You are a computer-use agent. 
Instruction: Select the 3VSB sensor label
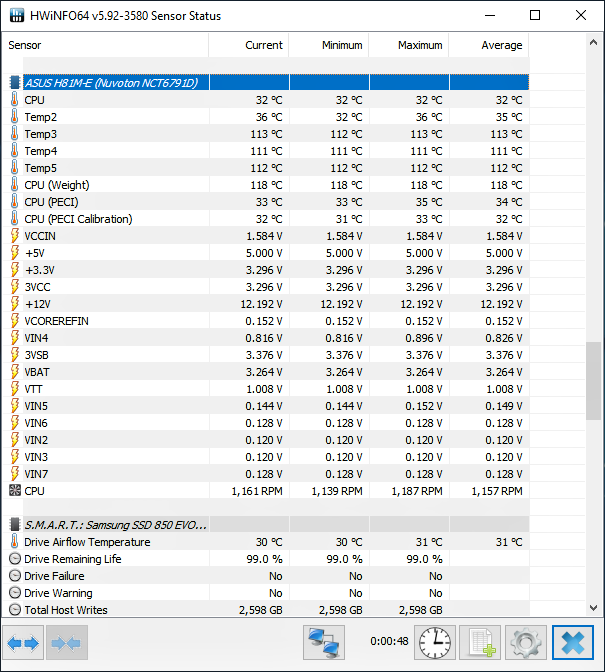36,355
